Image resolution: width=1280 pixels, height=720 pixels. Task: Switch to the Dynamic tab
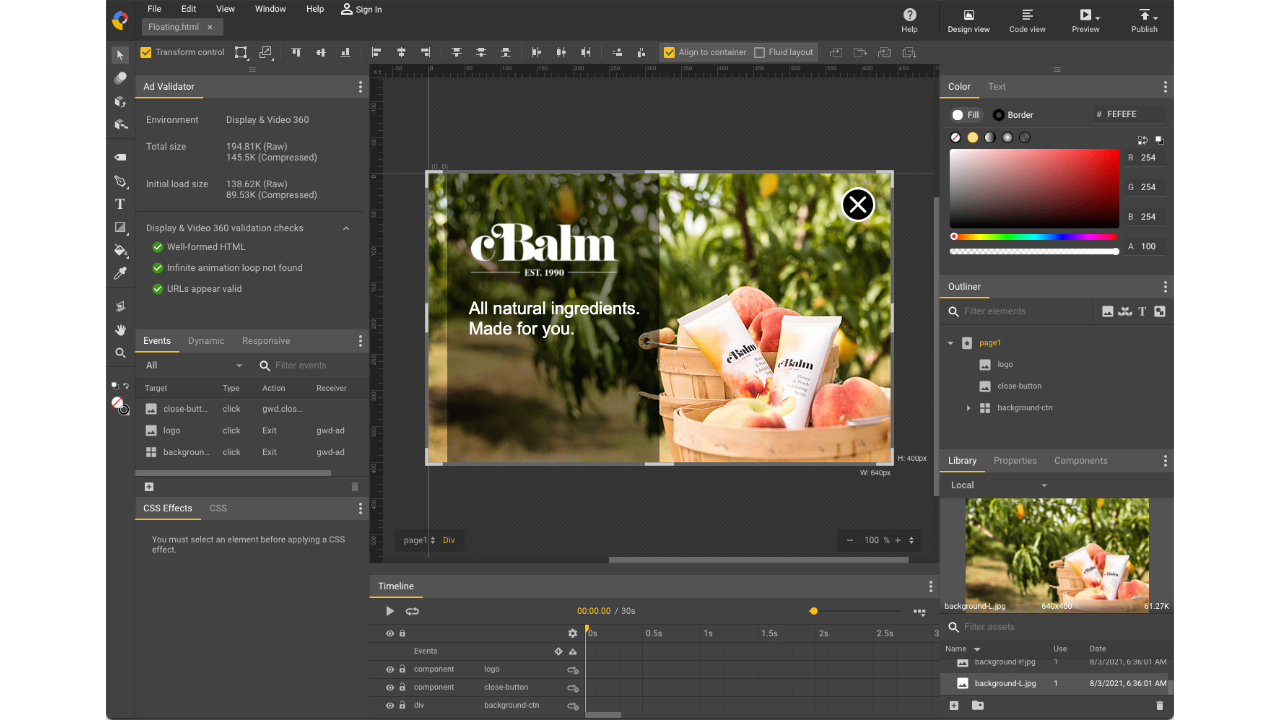(x=206, y=341)
